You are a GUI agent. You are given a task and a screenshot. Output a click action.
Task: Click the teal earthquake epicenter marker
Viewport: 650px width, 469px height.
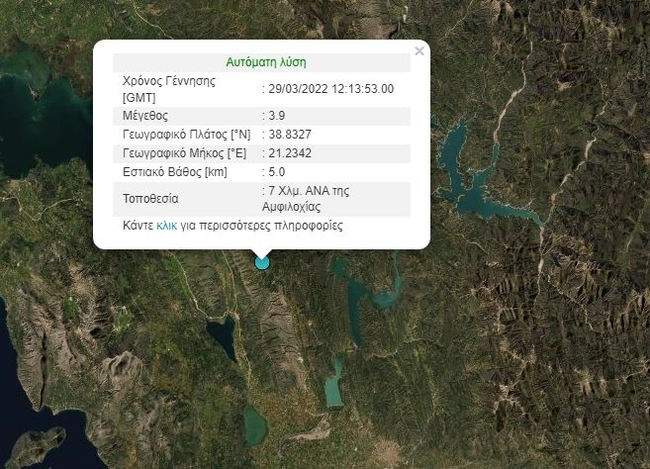pyautogui.click(x=262, y=262)
